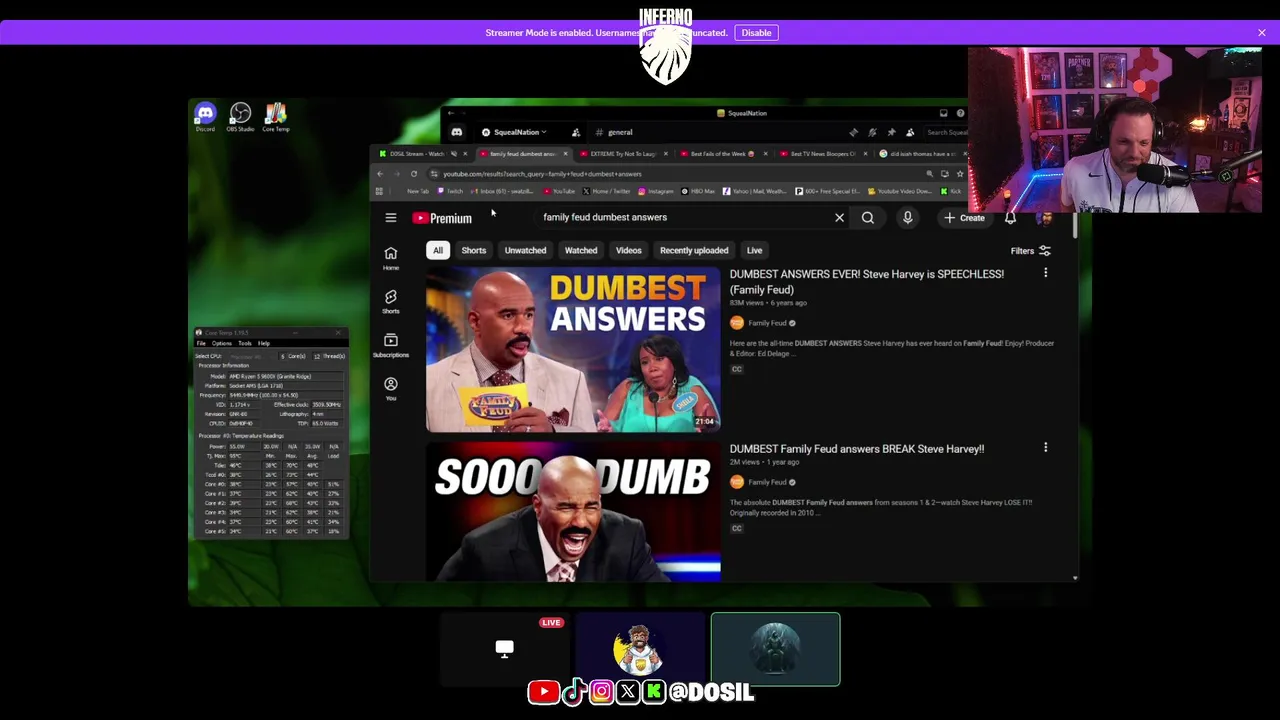Open Tools menu in Core Temp
Viewport: 1280px width, 720px height.
[x=244, y=343]
